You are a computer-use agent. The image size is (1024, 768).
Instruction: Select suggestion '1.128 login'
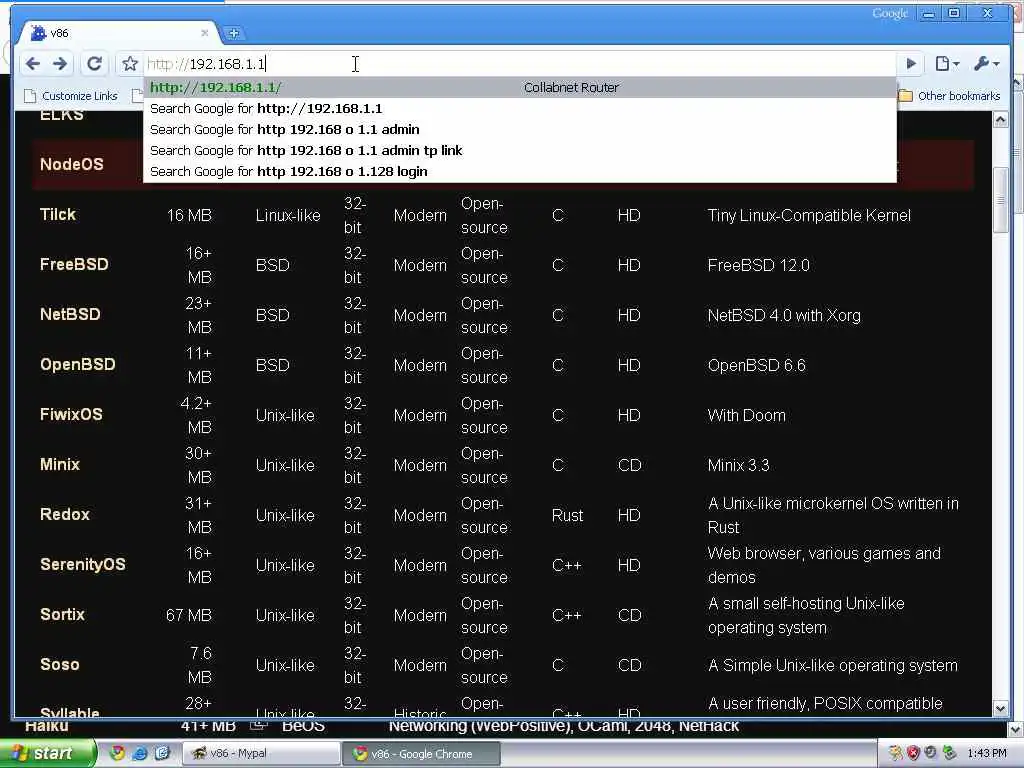click(519, 171)
